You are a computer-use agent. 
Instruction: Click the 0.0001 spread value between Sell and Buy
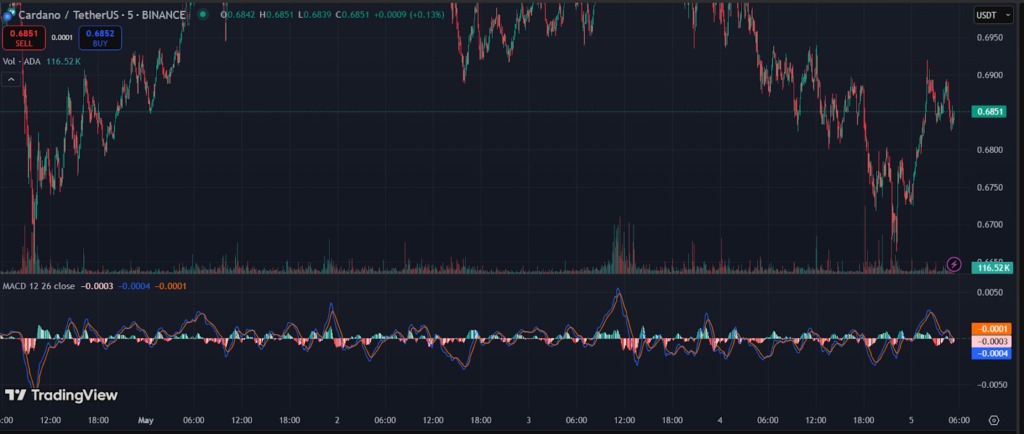[x=61, y=38]
